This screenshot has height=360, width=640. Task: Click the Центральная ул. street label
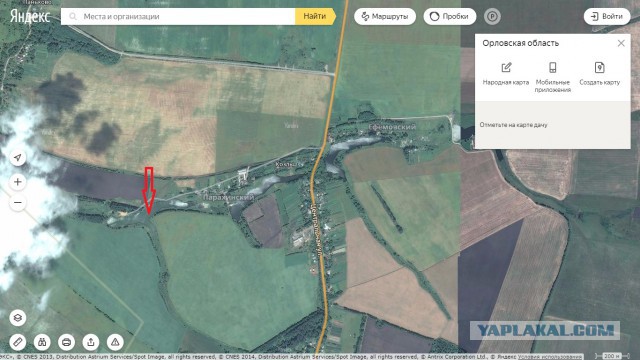(x=318, y=230)
